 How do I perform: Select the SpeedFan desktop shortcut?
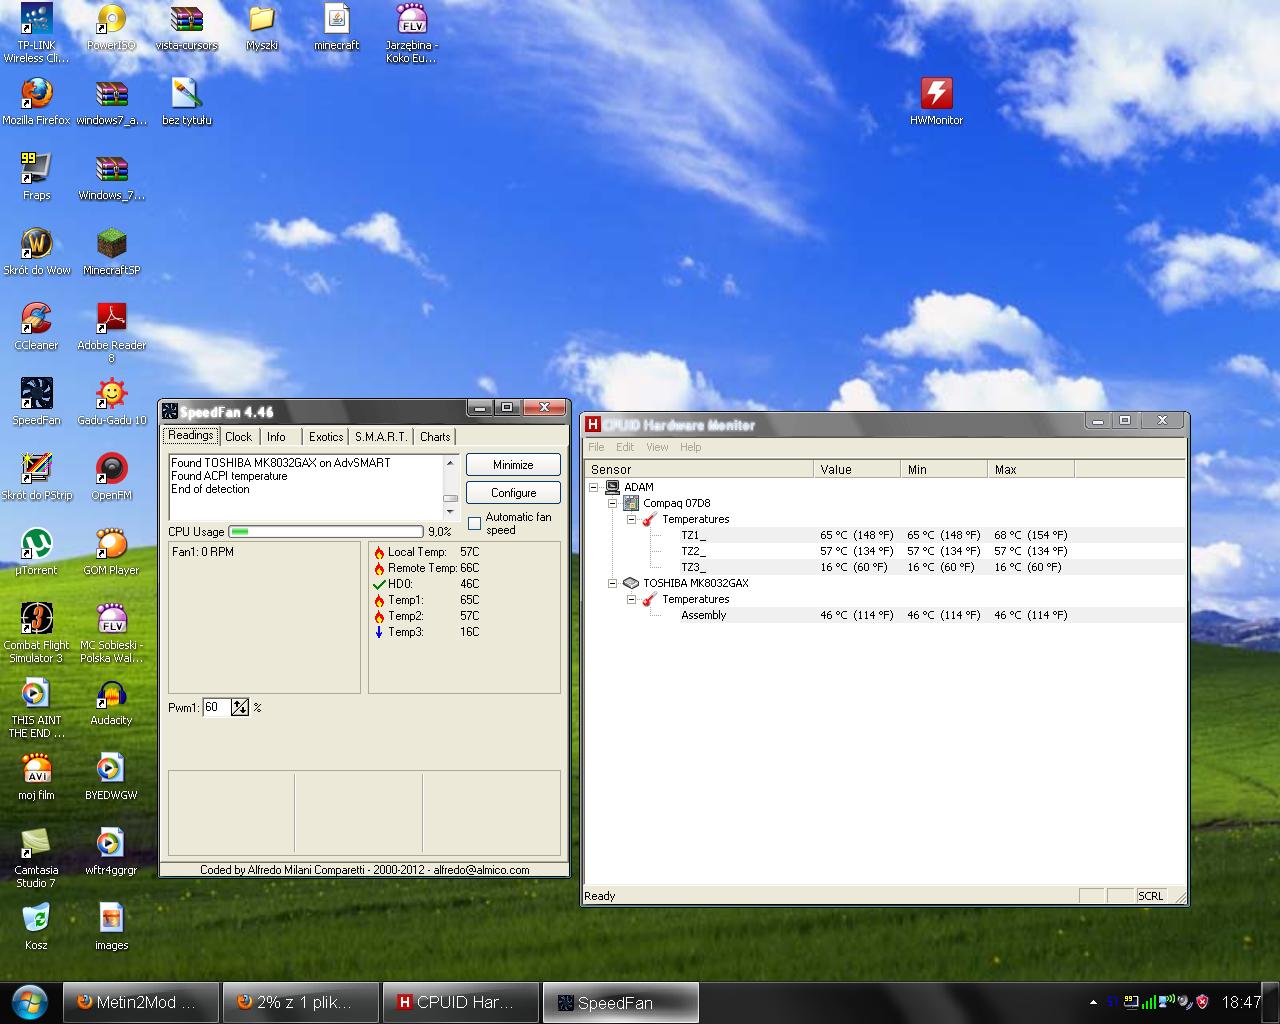point(37,402)
